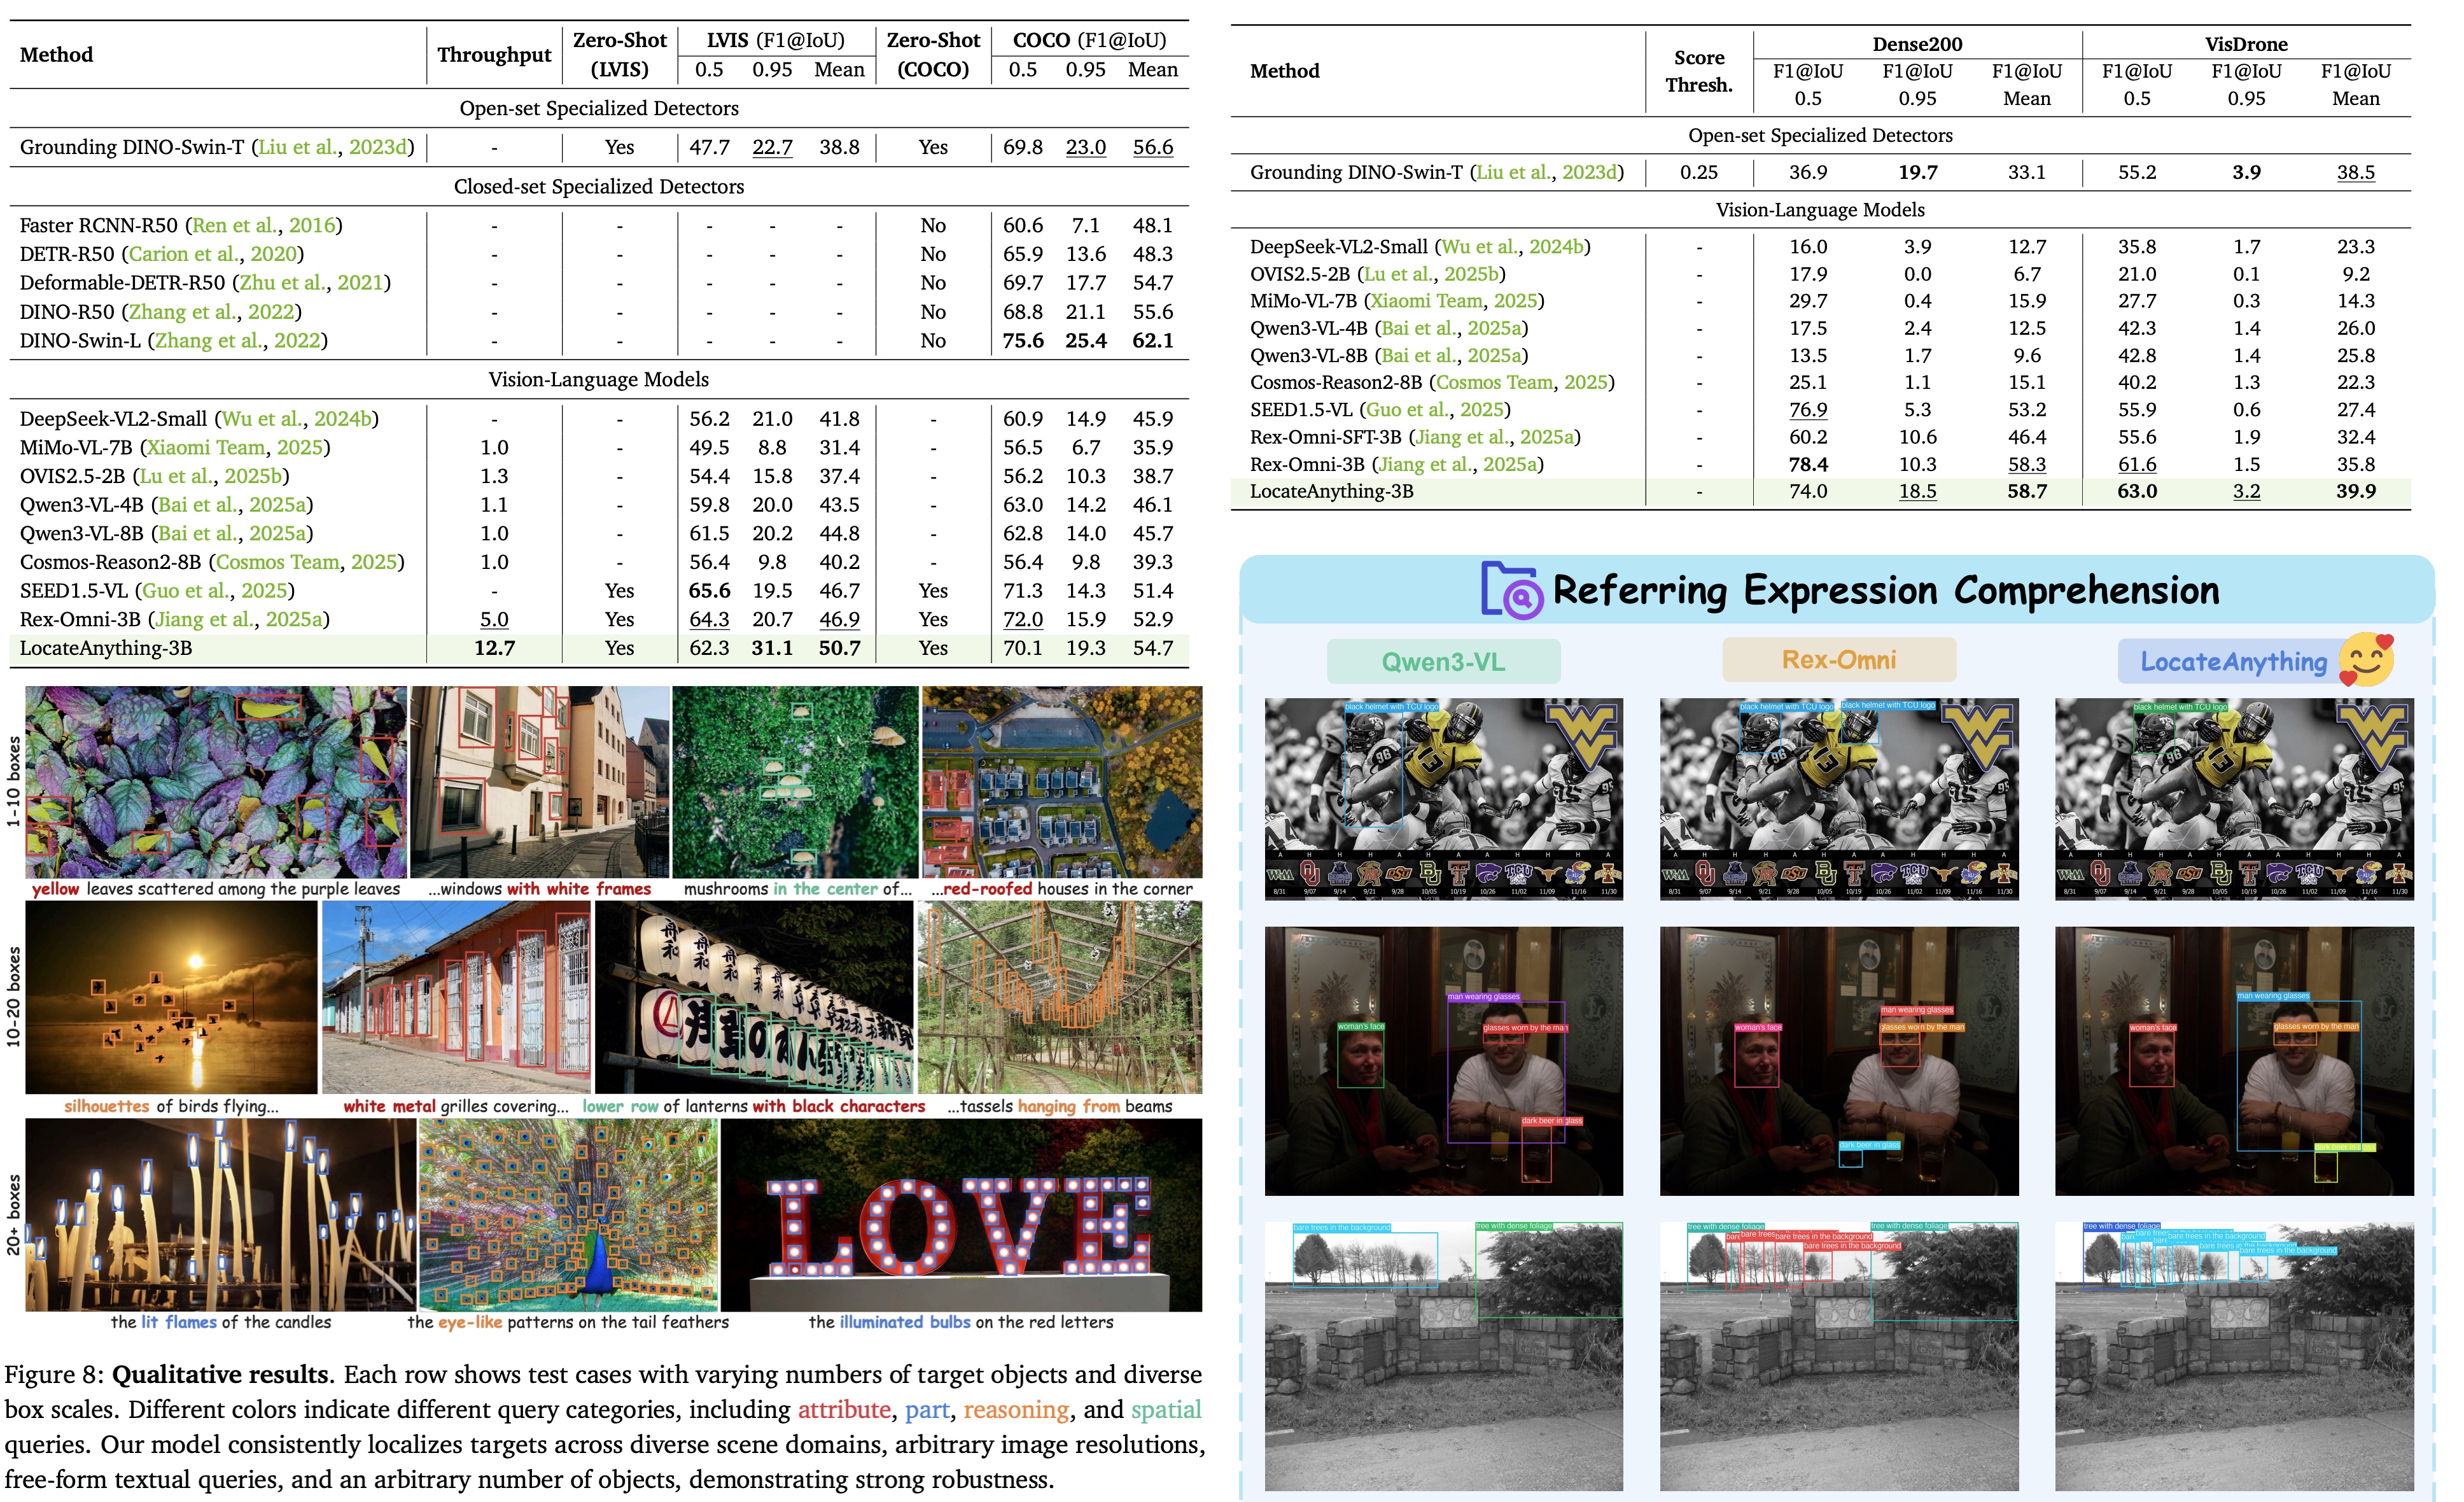Click the bold 78.4 value in Rex-Omni-3B row
The width and height of the screenshot is (2464, 1502).
[1808, 464]
